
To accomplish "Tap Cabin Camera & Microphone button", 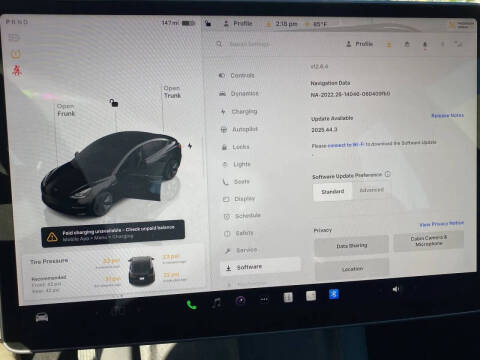I will tap(429, 241).
